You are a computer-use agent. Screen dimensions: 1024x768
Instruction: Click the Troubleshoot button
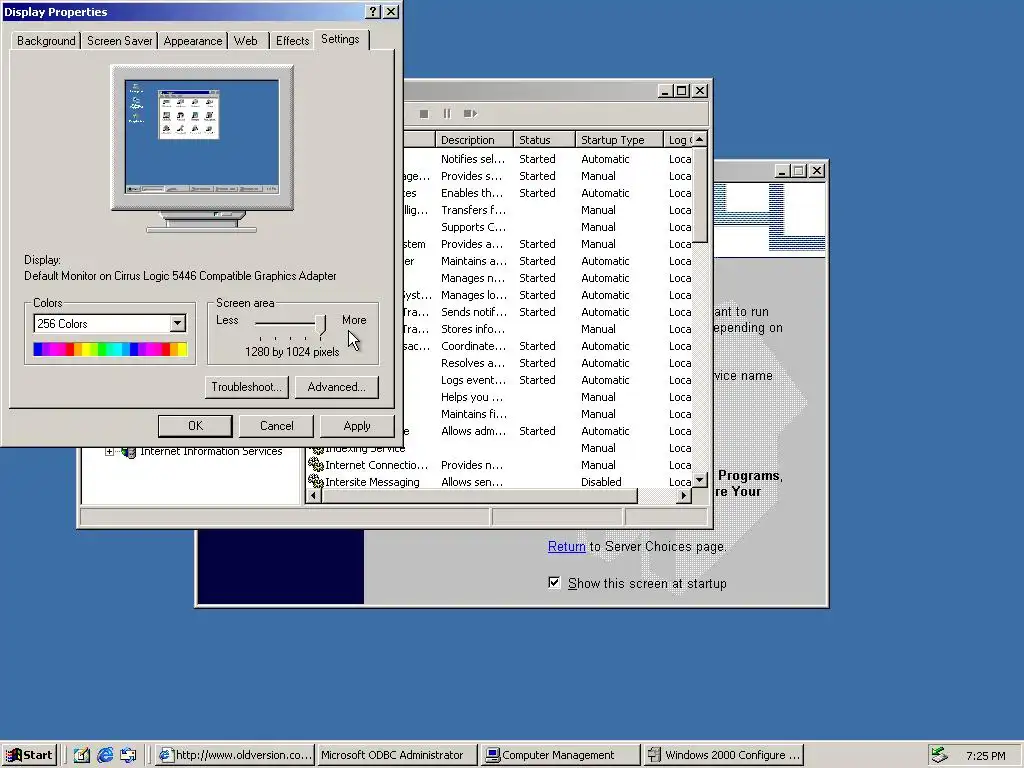tap(246, 387)
